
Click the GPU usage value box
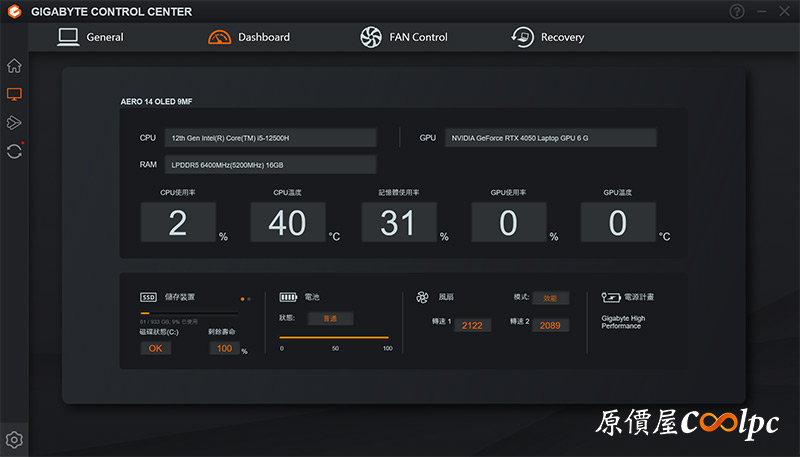click(509, 222)
